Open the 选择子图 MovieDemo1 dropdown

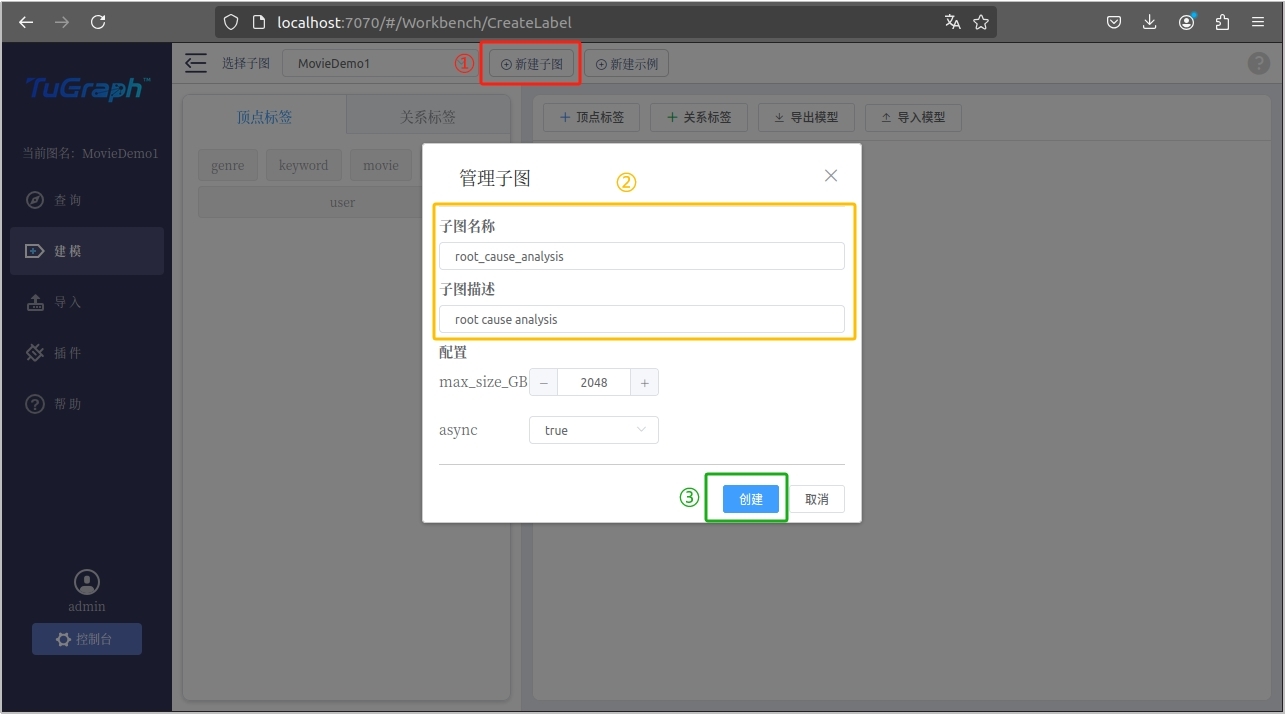click(x=370, y=64)
